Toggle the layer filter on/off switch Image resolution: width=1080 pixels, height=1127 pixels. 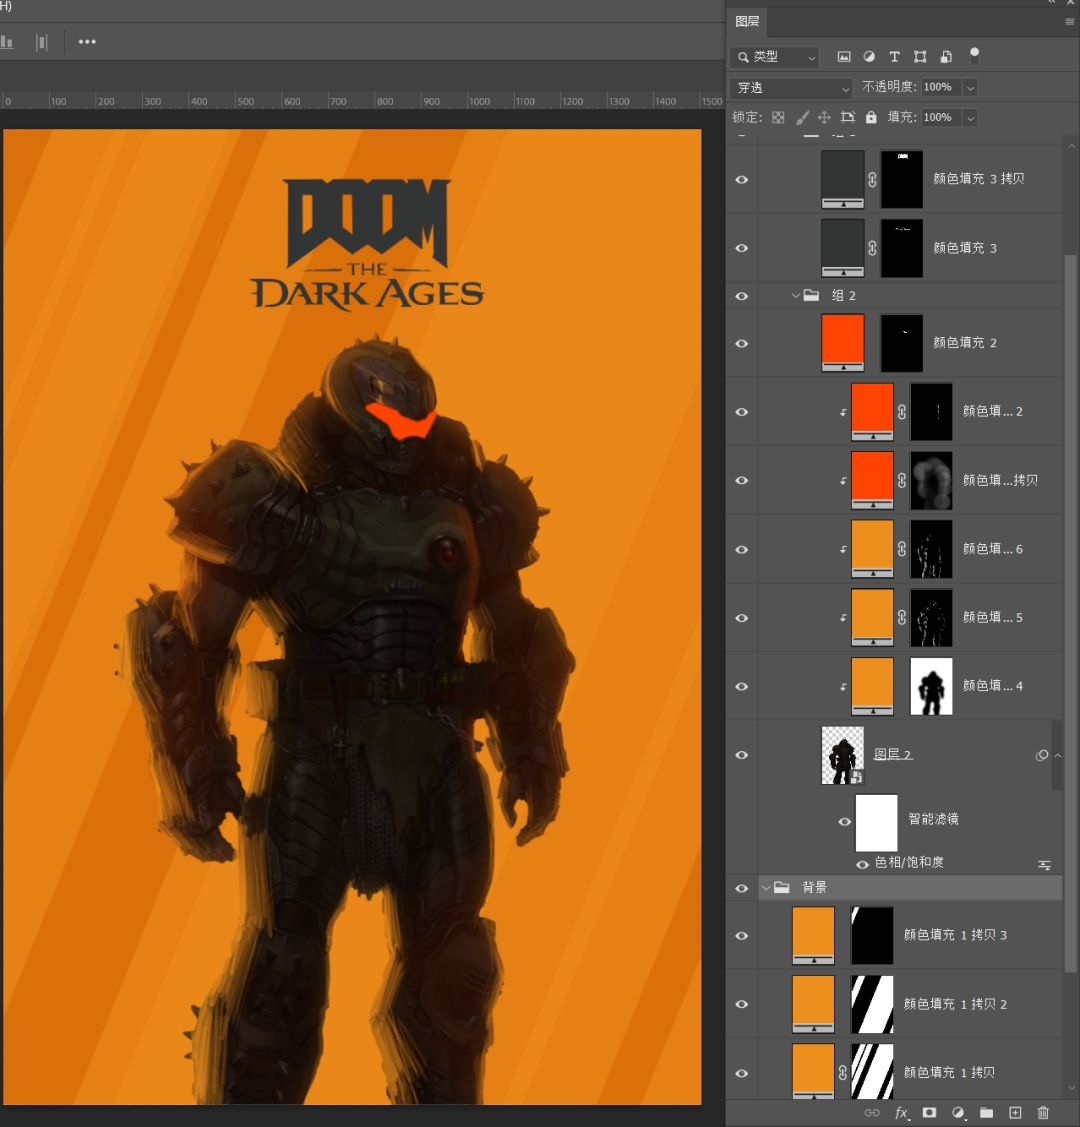[x=975, y=55]
